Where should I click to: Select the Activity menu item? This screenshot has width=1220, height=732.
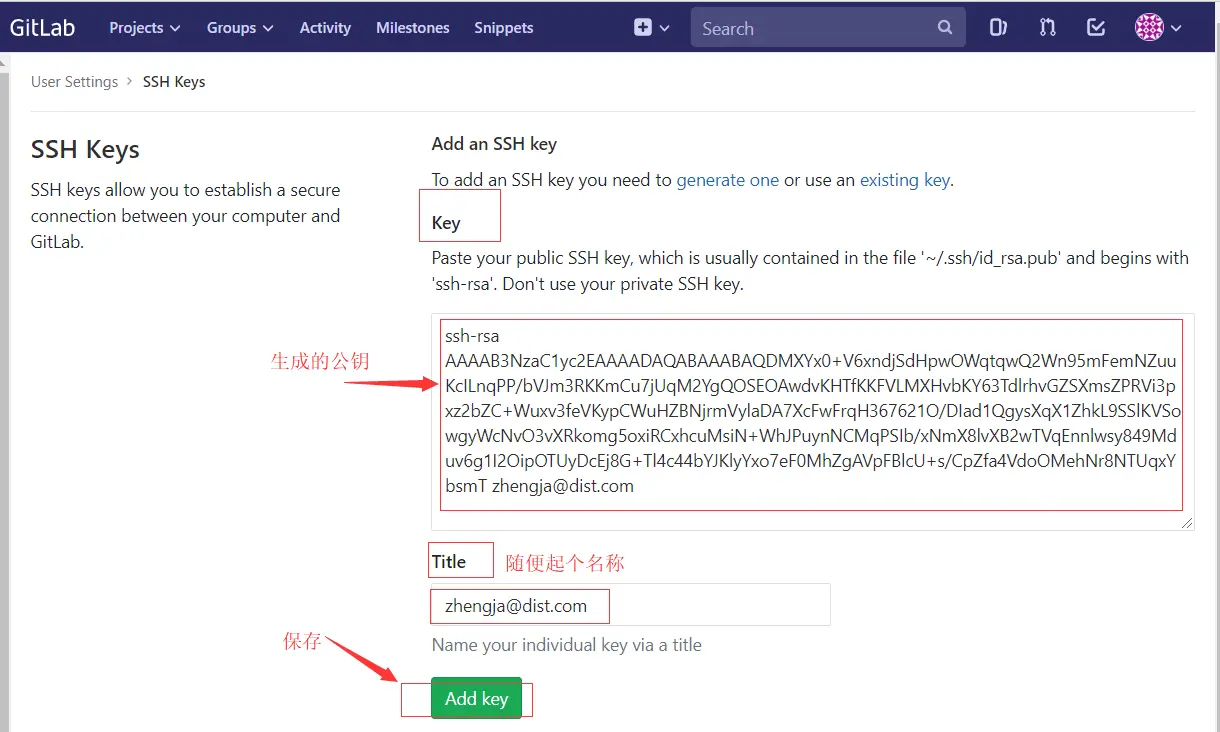pyautogui.click(x=325, y=28)
